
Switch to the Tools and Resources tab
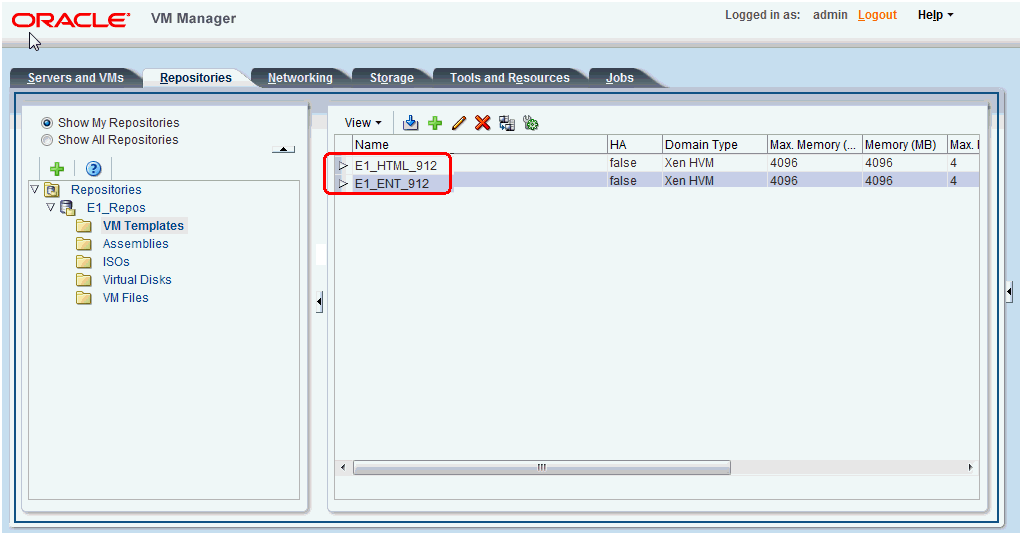tap(510, 78)
